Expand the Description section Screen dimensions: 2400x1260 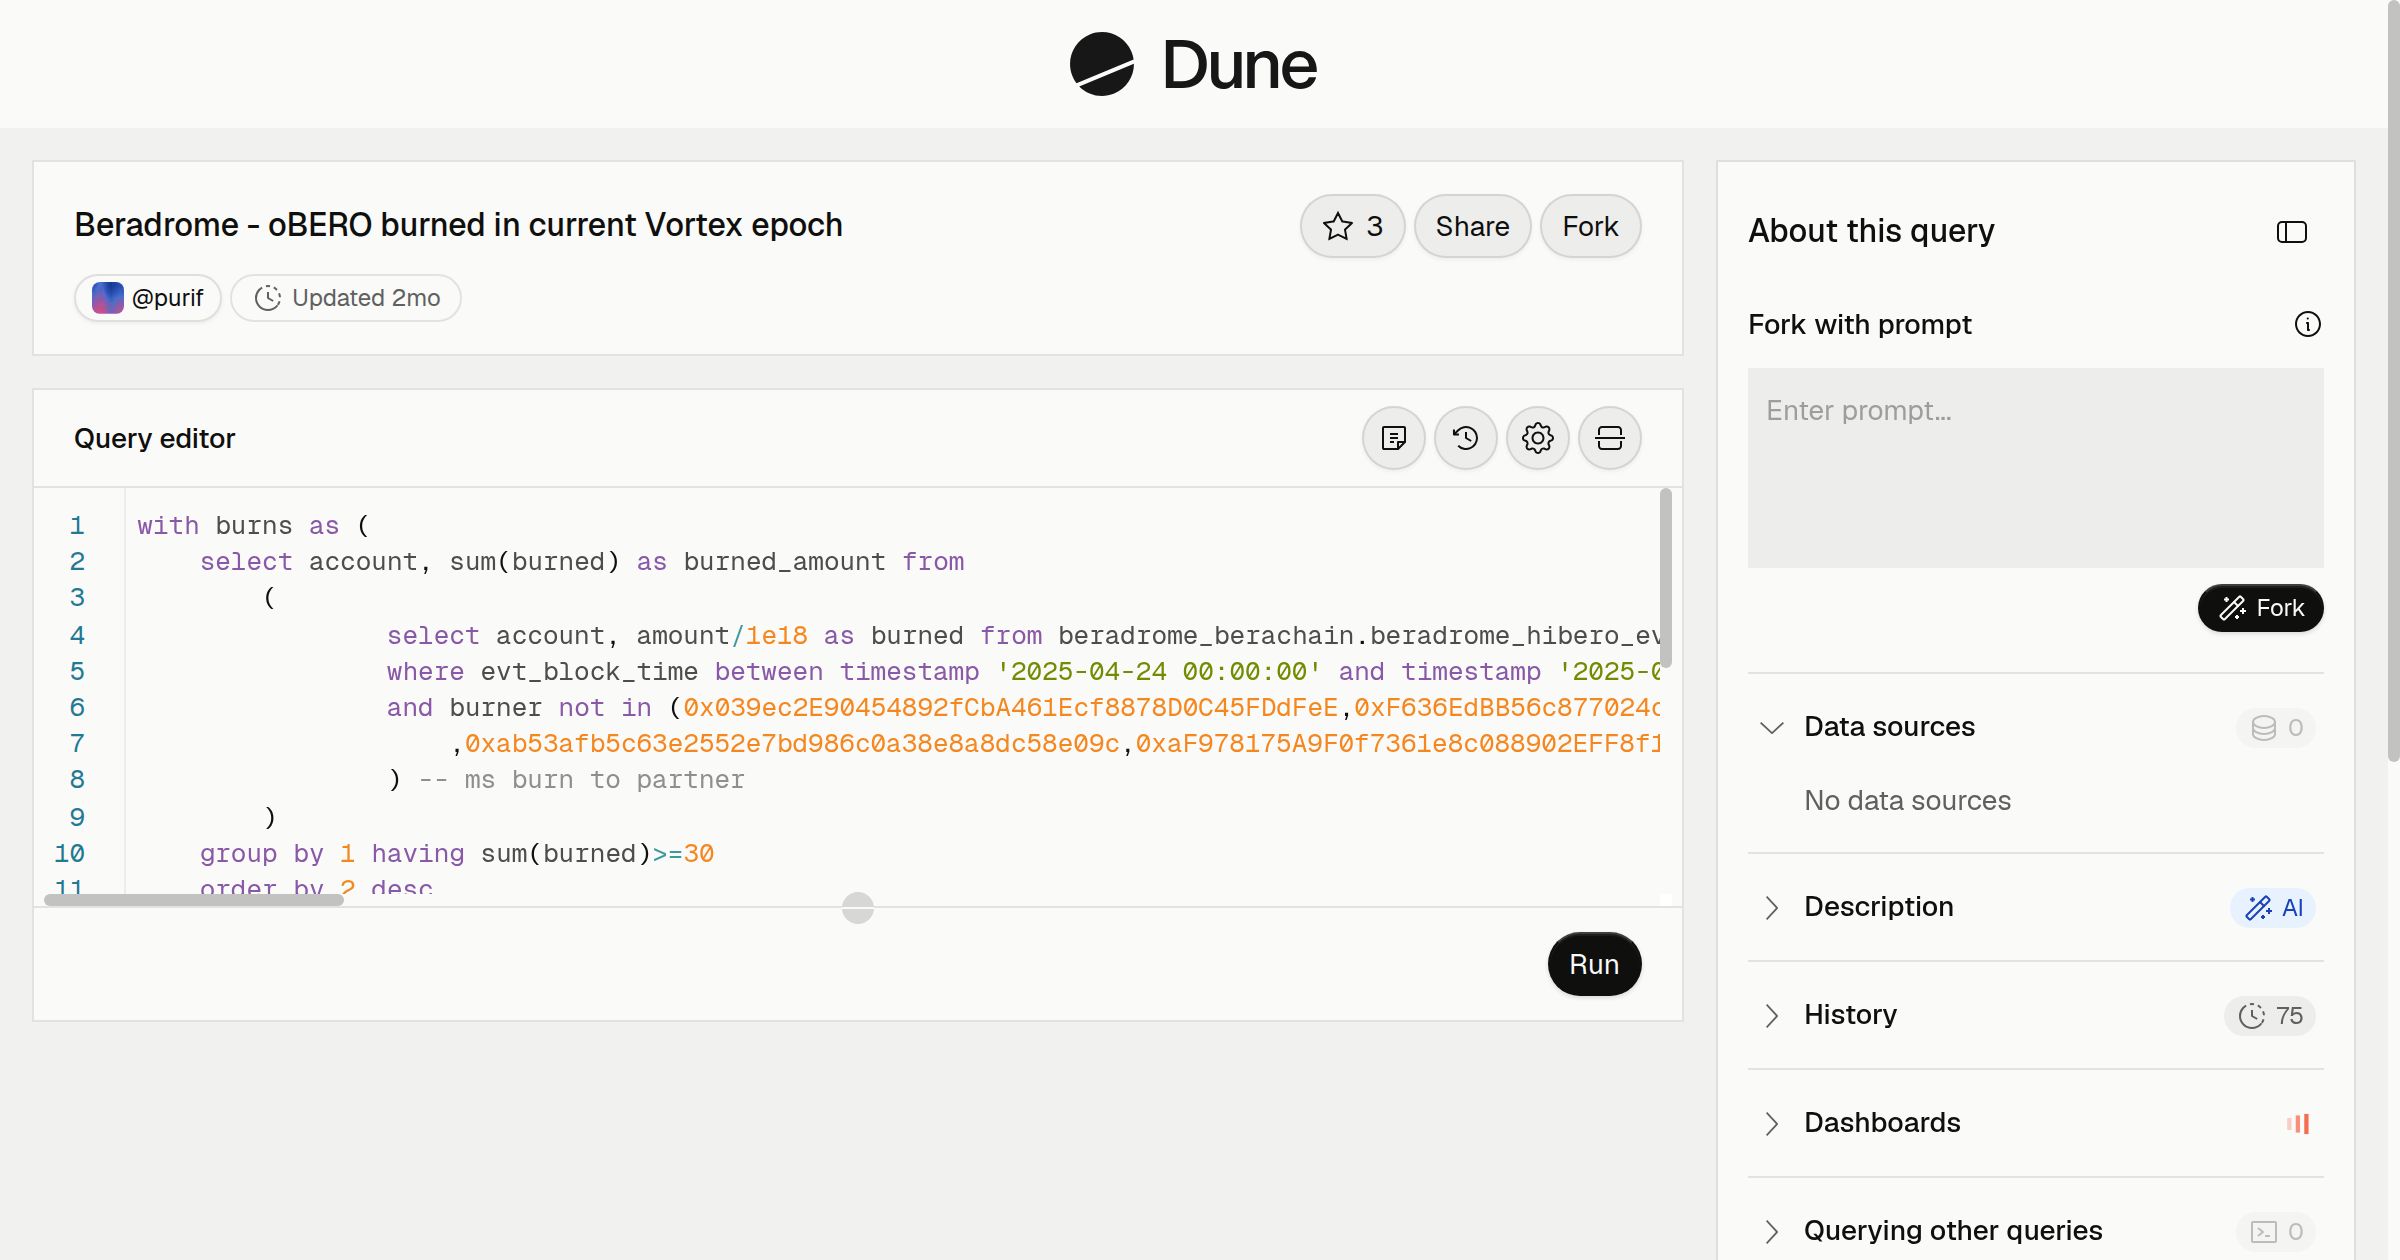[x=1771, y=907]
